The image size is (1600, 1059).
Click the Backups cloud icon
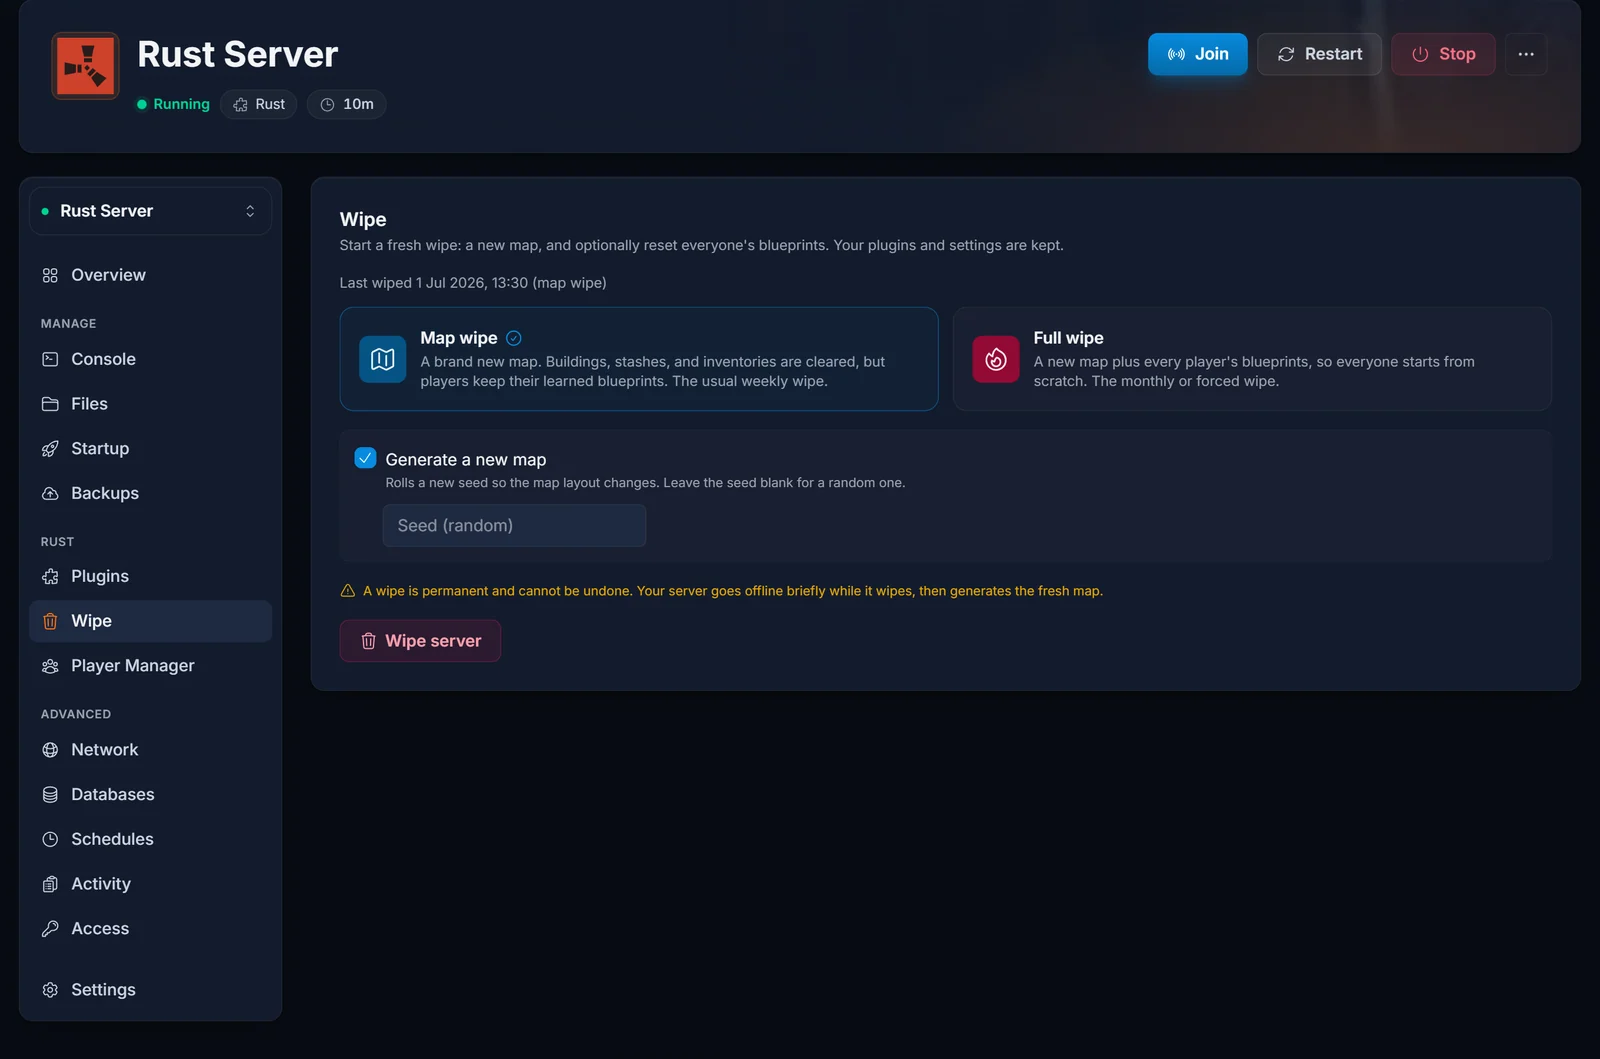(50, 493)
